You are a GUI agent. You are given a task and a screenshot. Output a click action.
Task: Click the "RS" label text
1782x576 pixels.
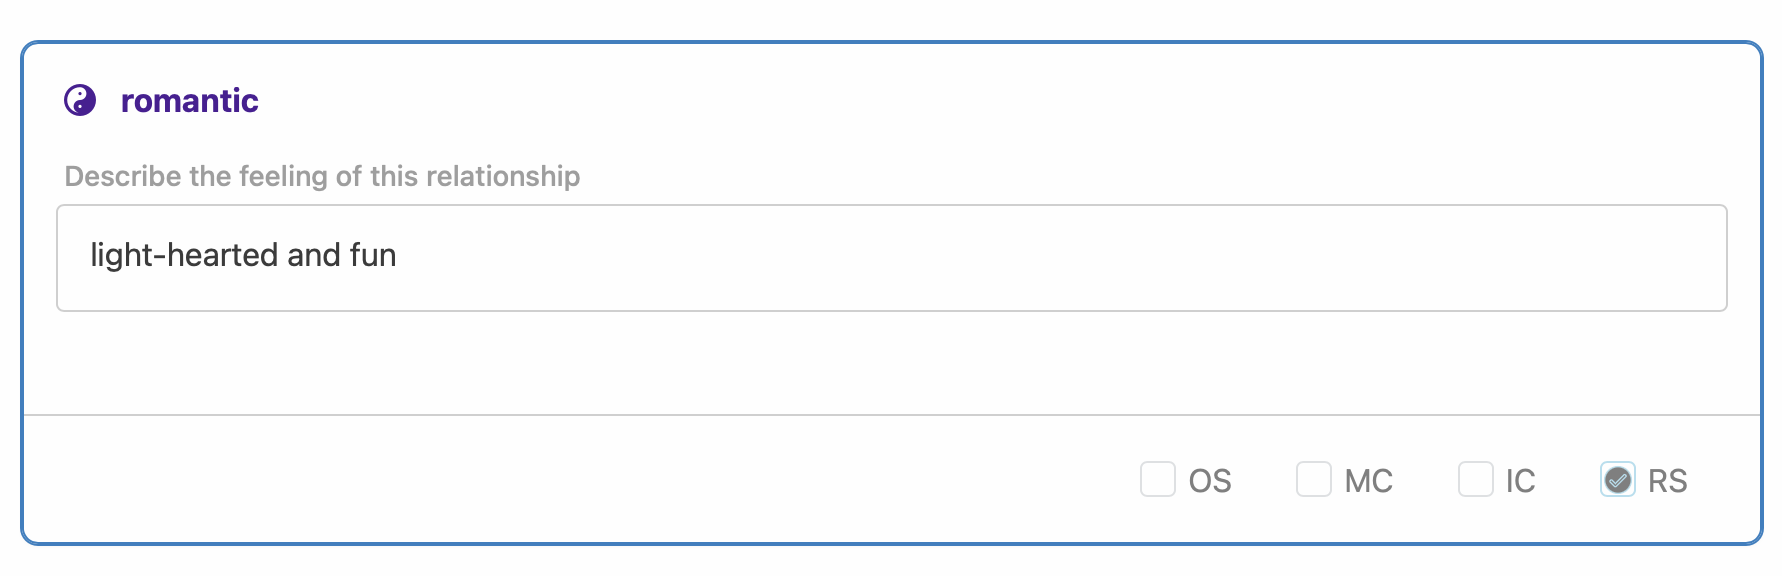1667,481
